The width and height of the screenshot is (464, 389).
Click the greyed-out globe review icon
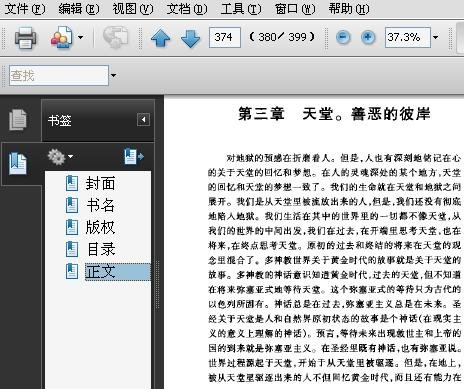(115, 37)
